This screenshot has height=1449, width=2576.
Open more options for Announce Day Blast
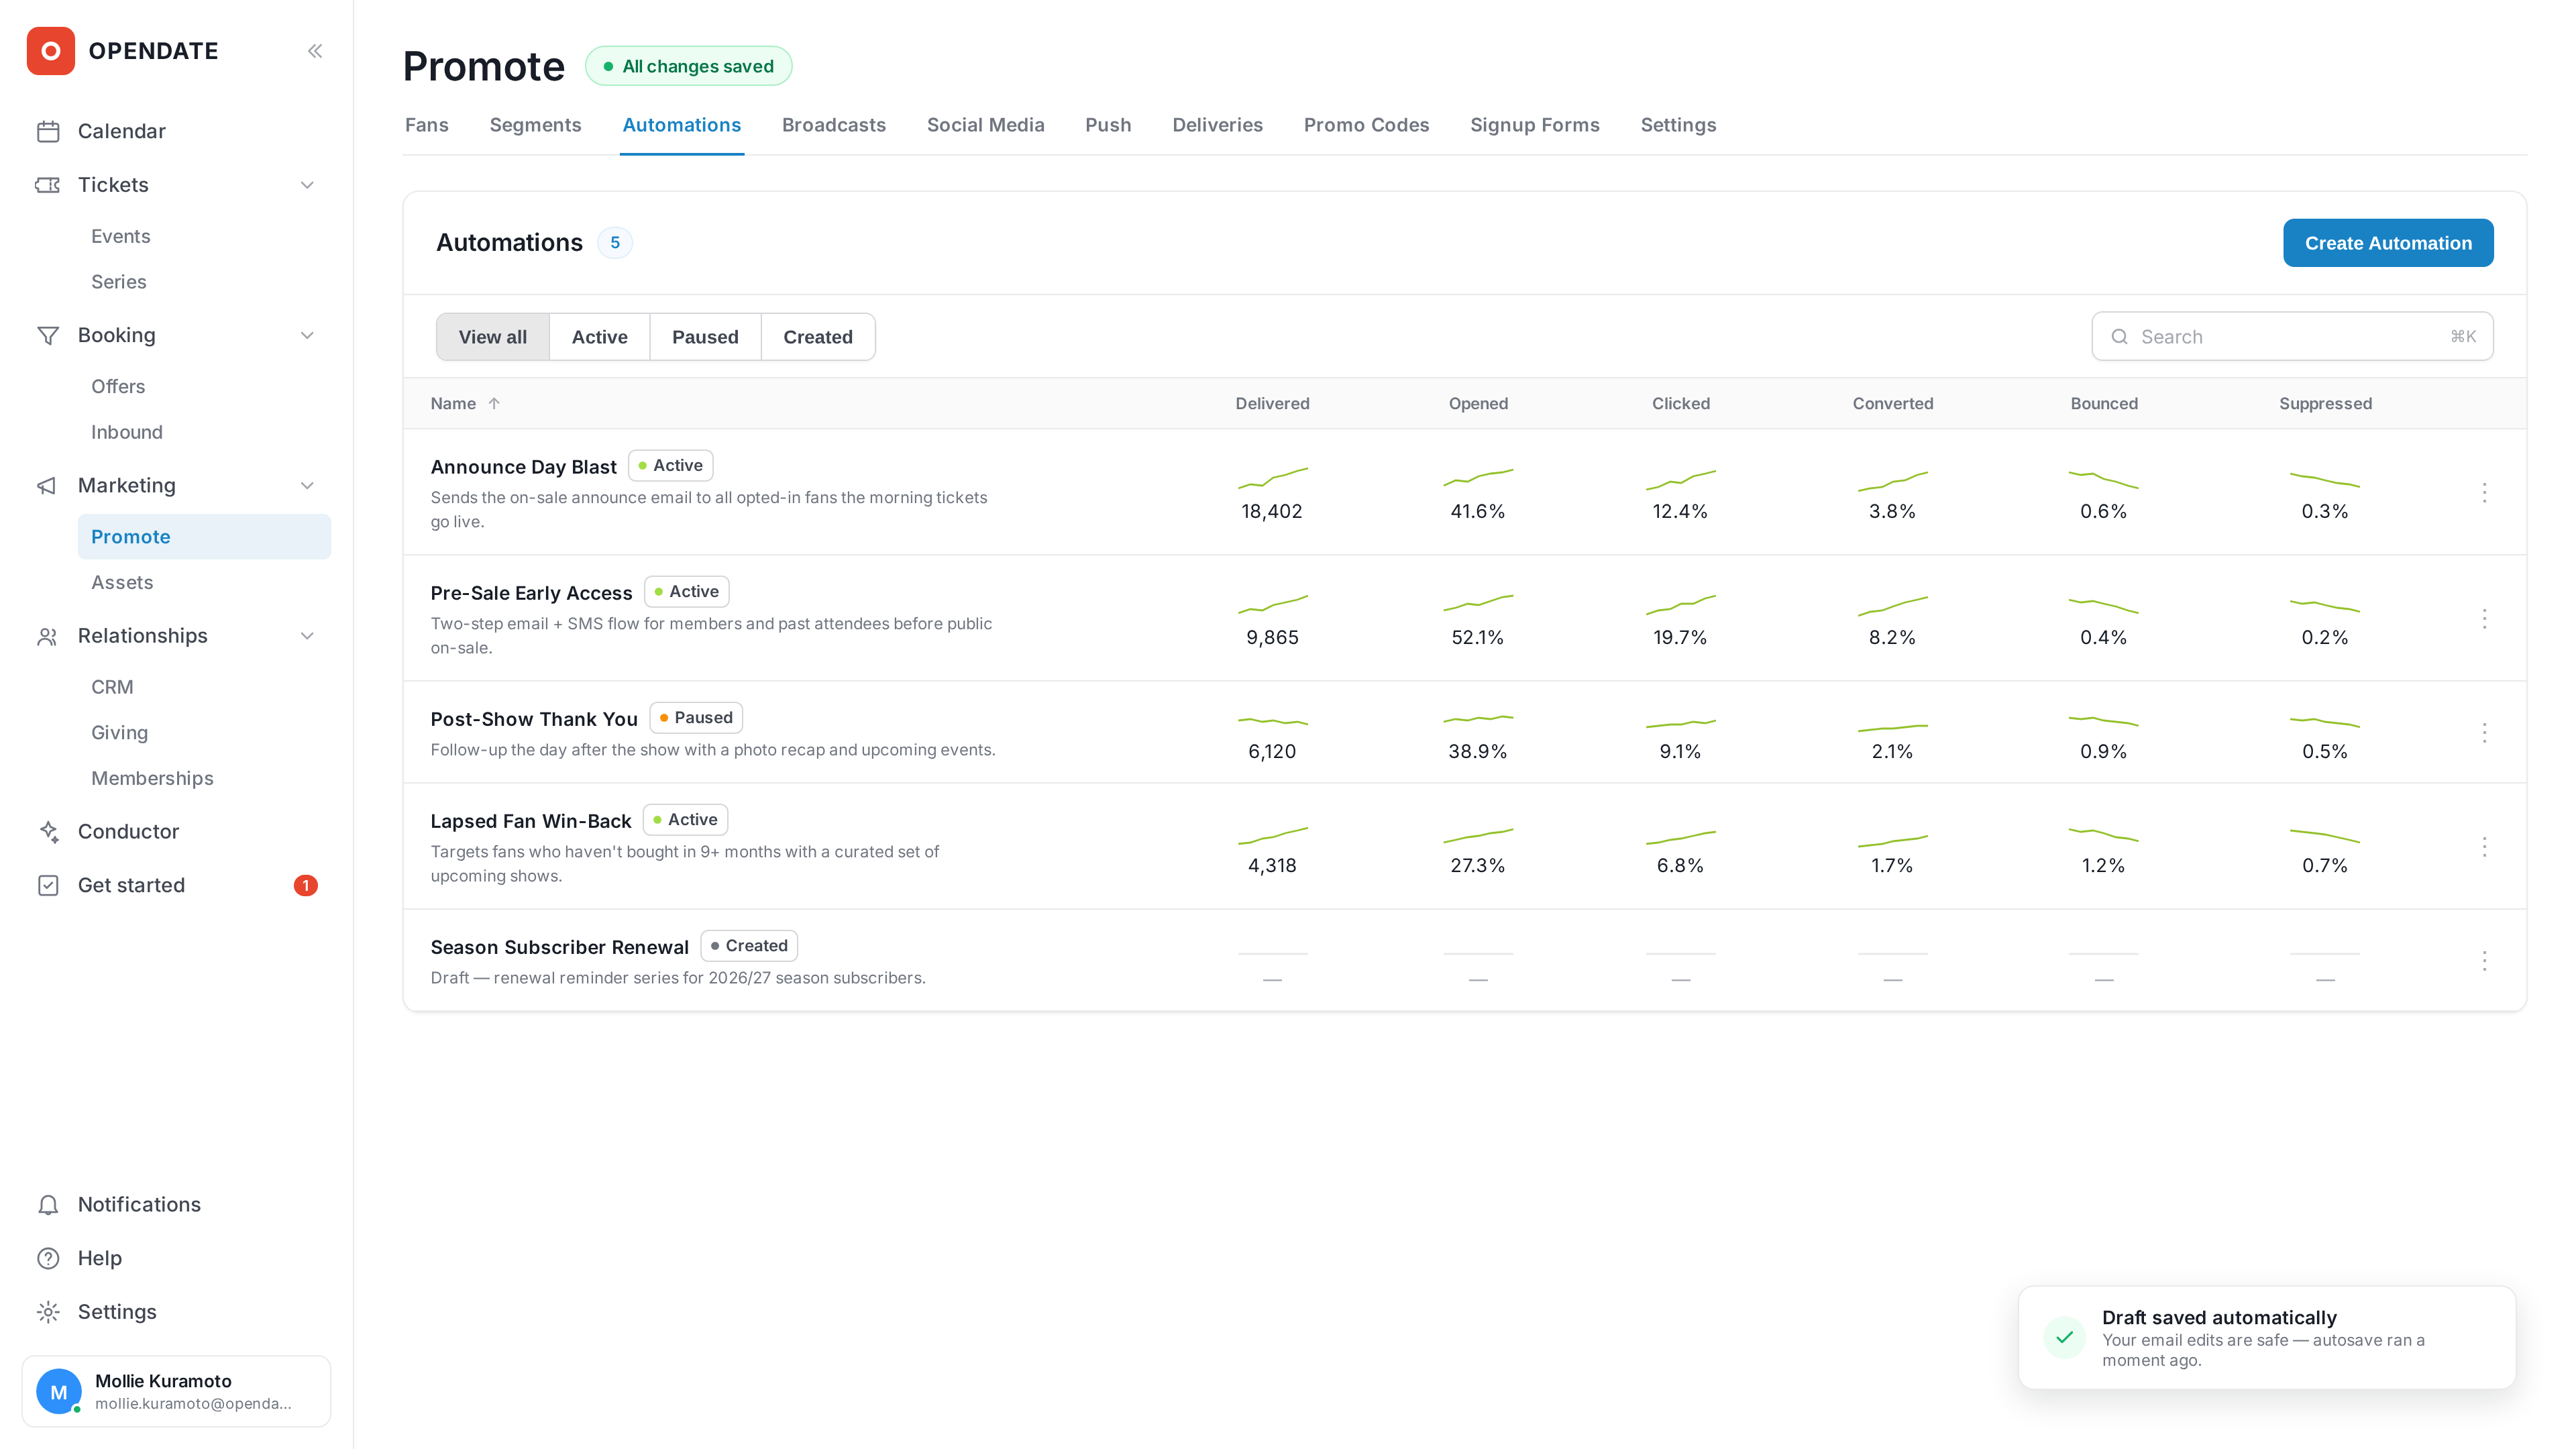pos(2484,492)
